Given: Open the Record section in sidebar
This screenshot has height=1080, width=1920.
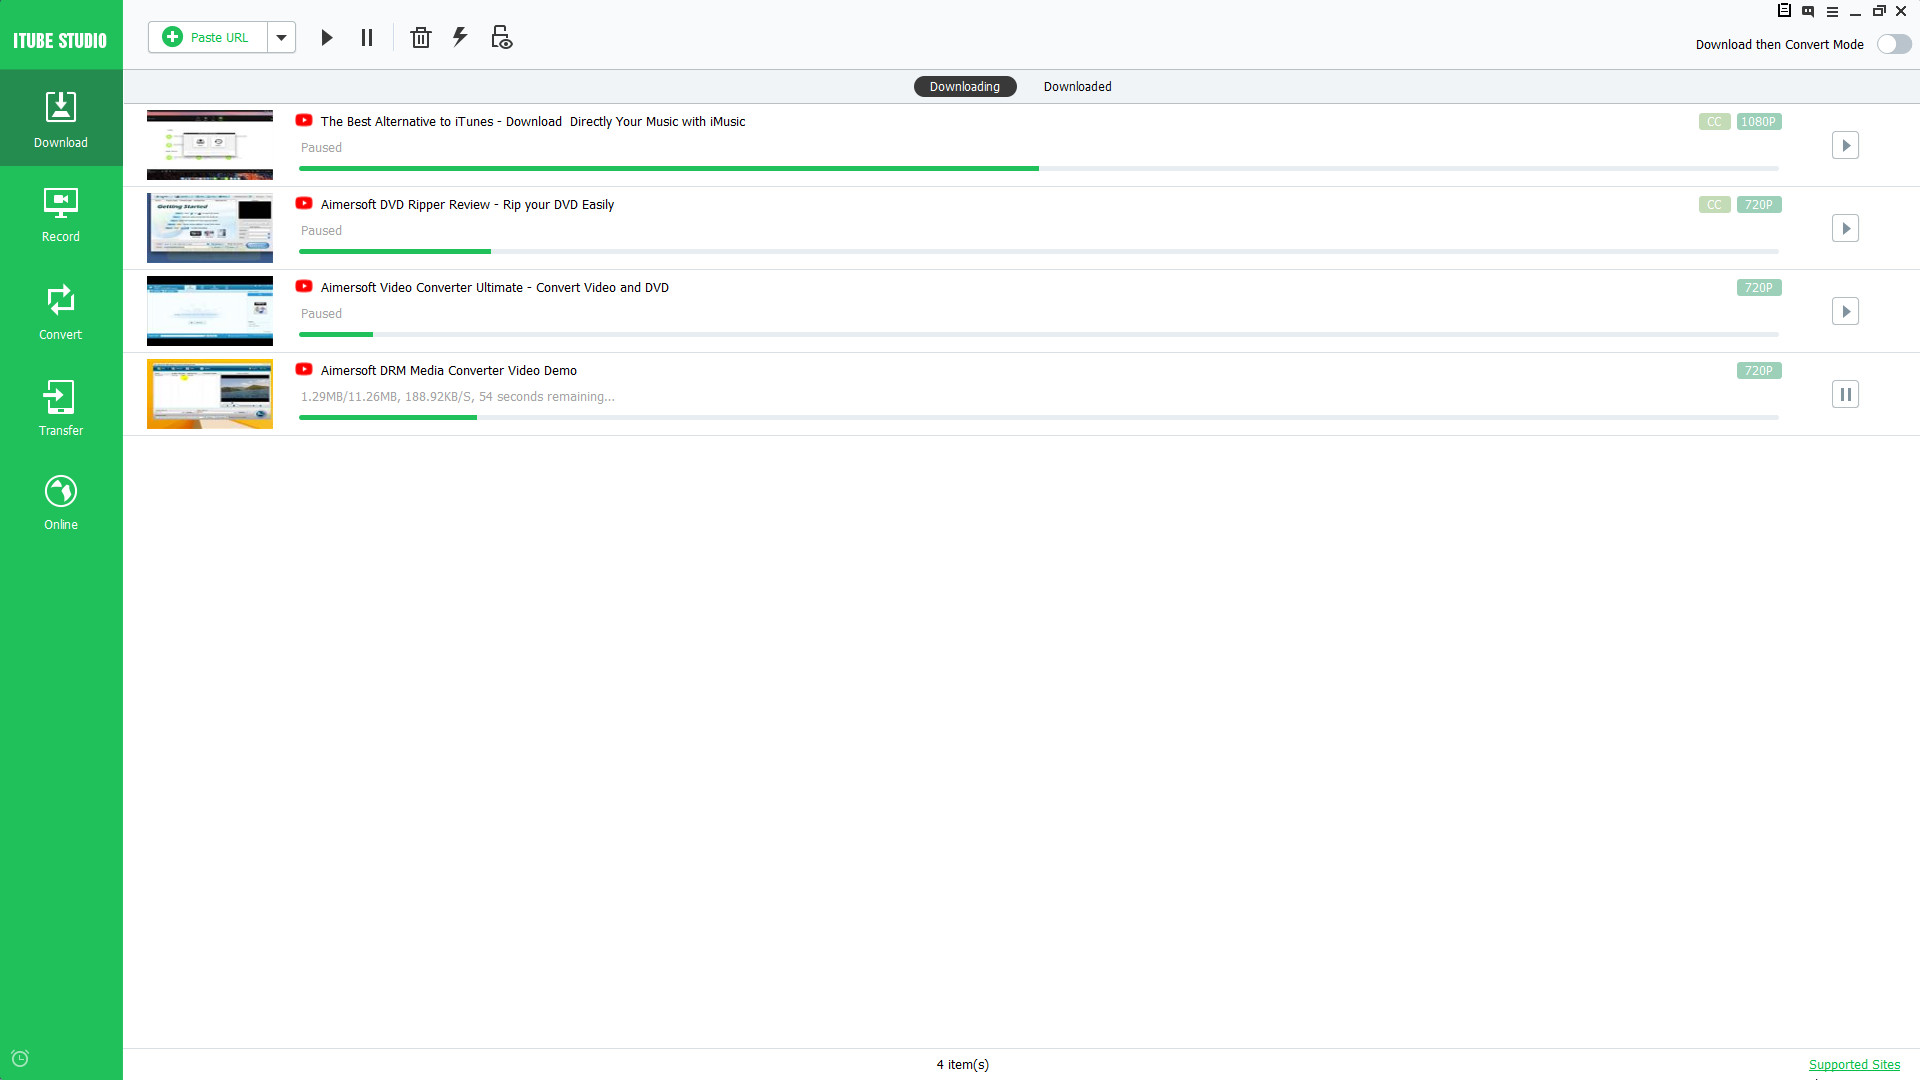Looking at the screenshot, I should (x=61, y=213).
